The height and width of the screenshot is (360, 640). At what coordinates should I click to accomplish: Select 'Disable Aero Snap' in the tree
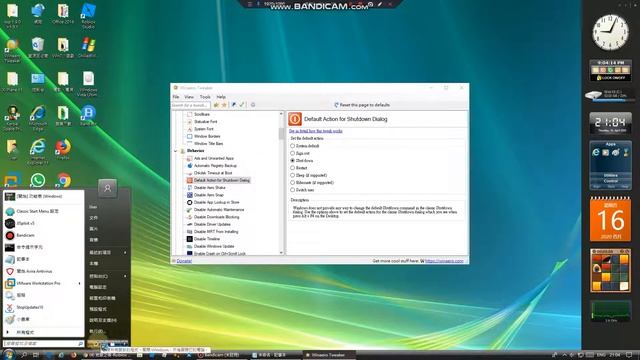click(209, 195)
